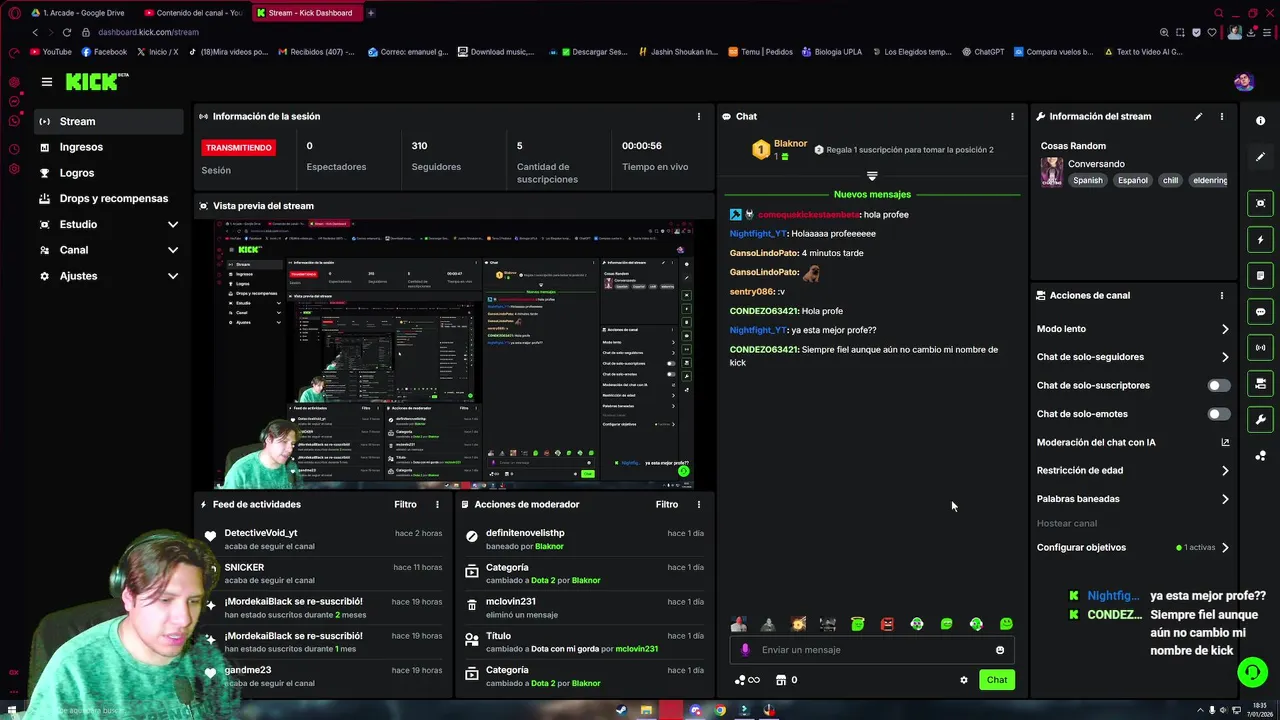Click the stream preview video thumbnail
This screenshot has height=720, width=1280.
click(454, 355)
